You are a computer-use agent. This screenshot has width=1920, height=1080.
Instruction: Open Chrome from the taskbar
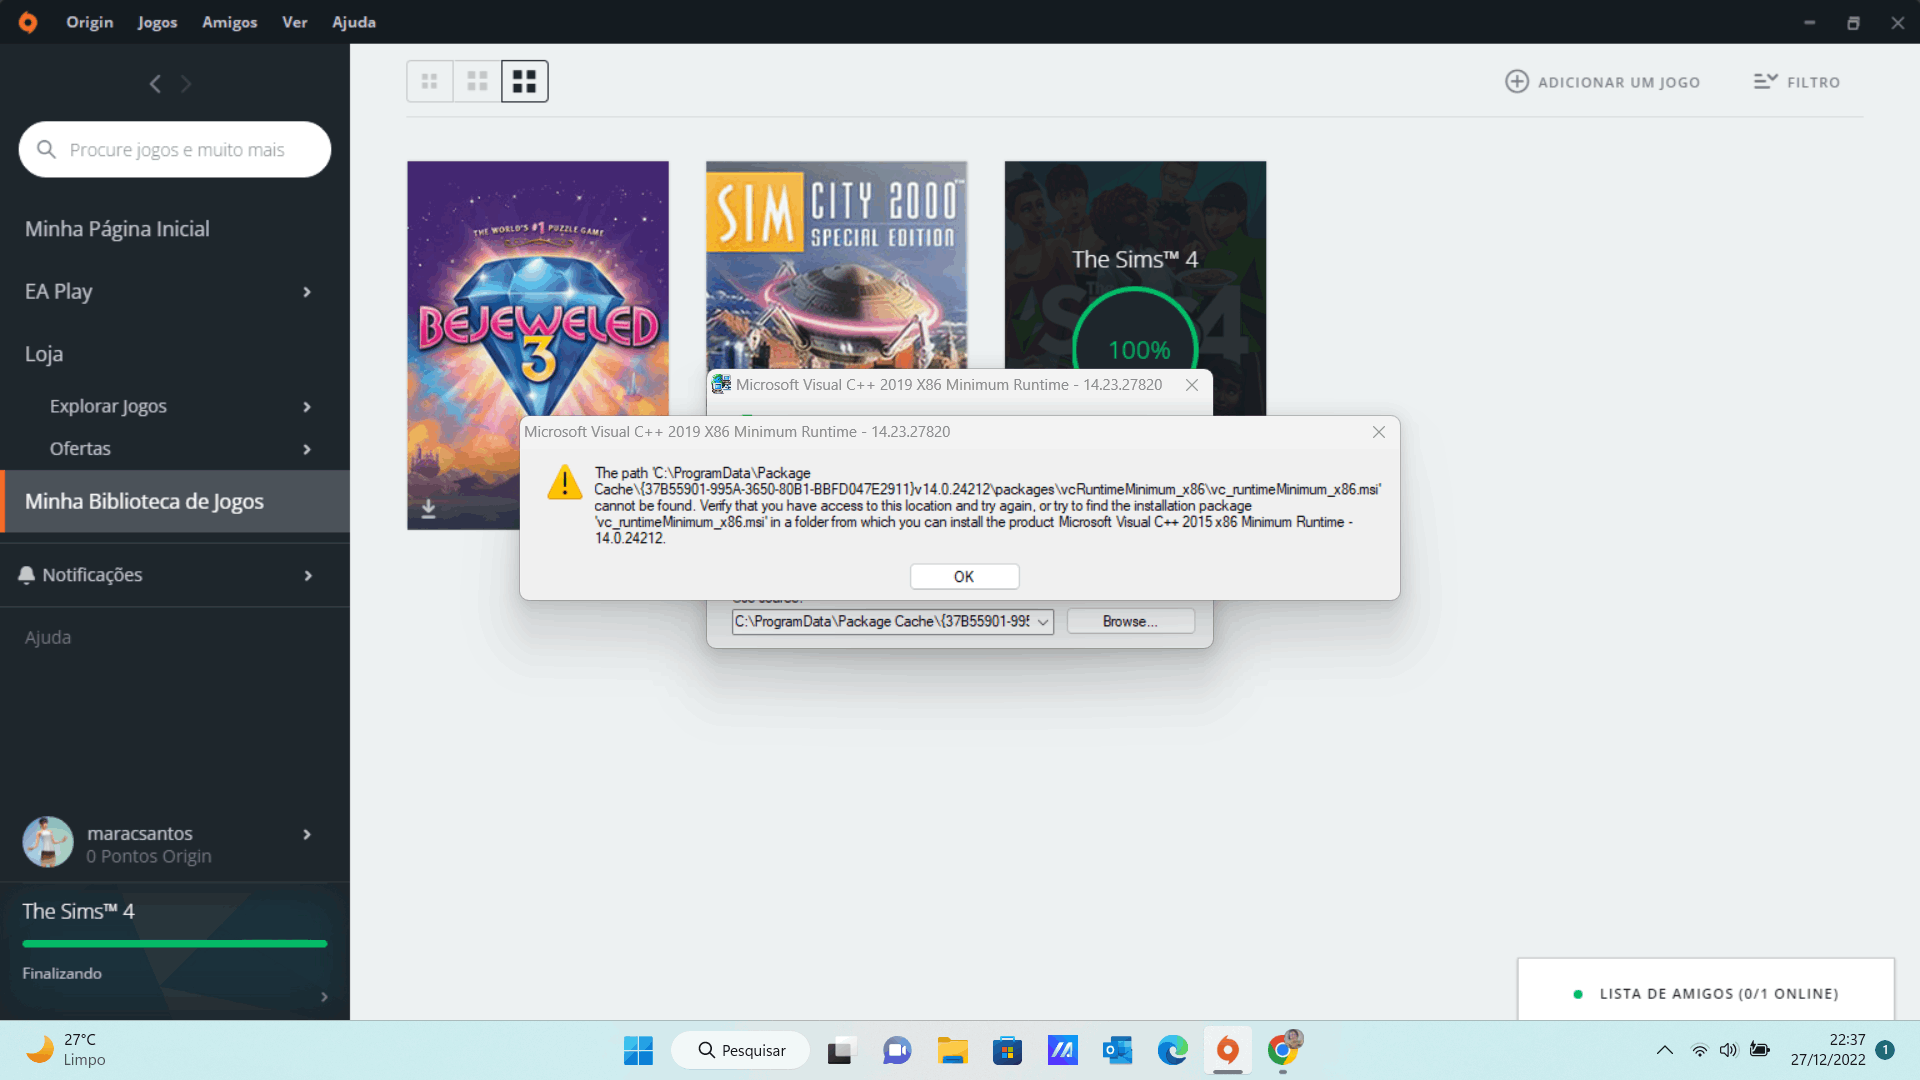coord(1282,1050)
